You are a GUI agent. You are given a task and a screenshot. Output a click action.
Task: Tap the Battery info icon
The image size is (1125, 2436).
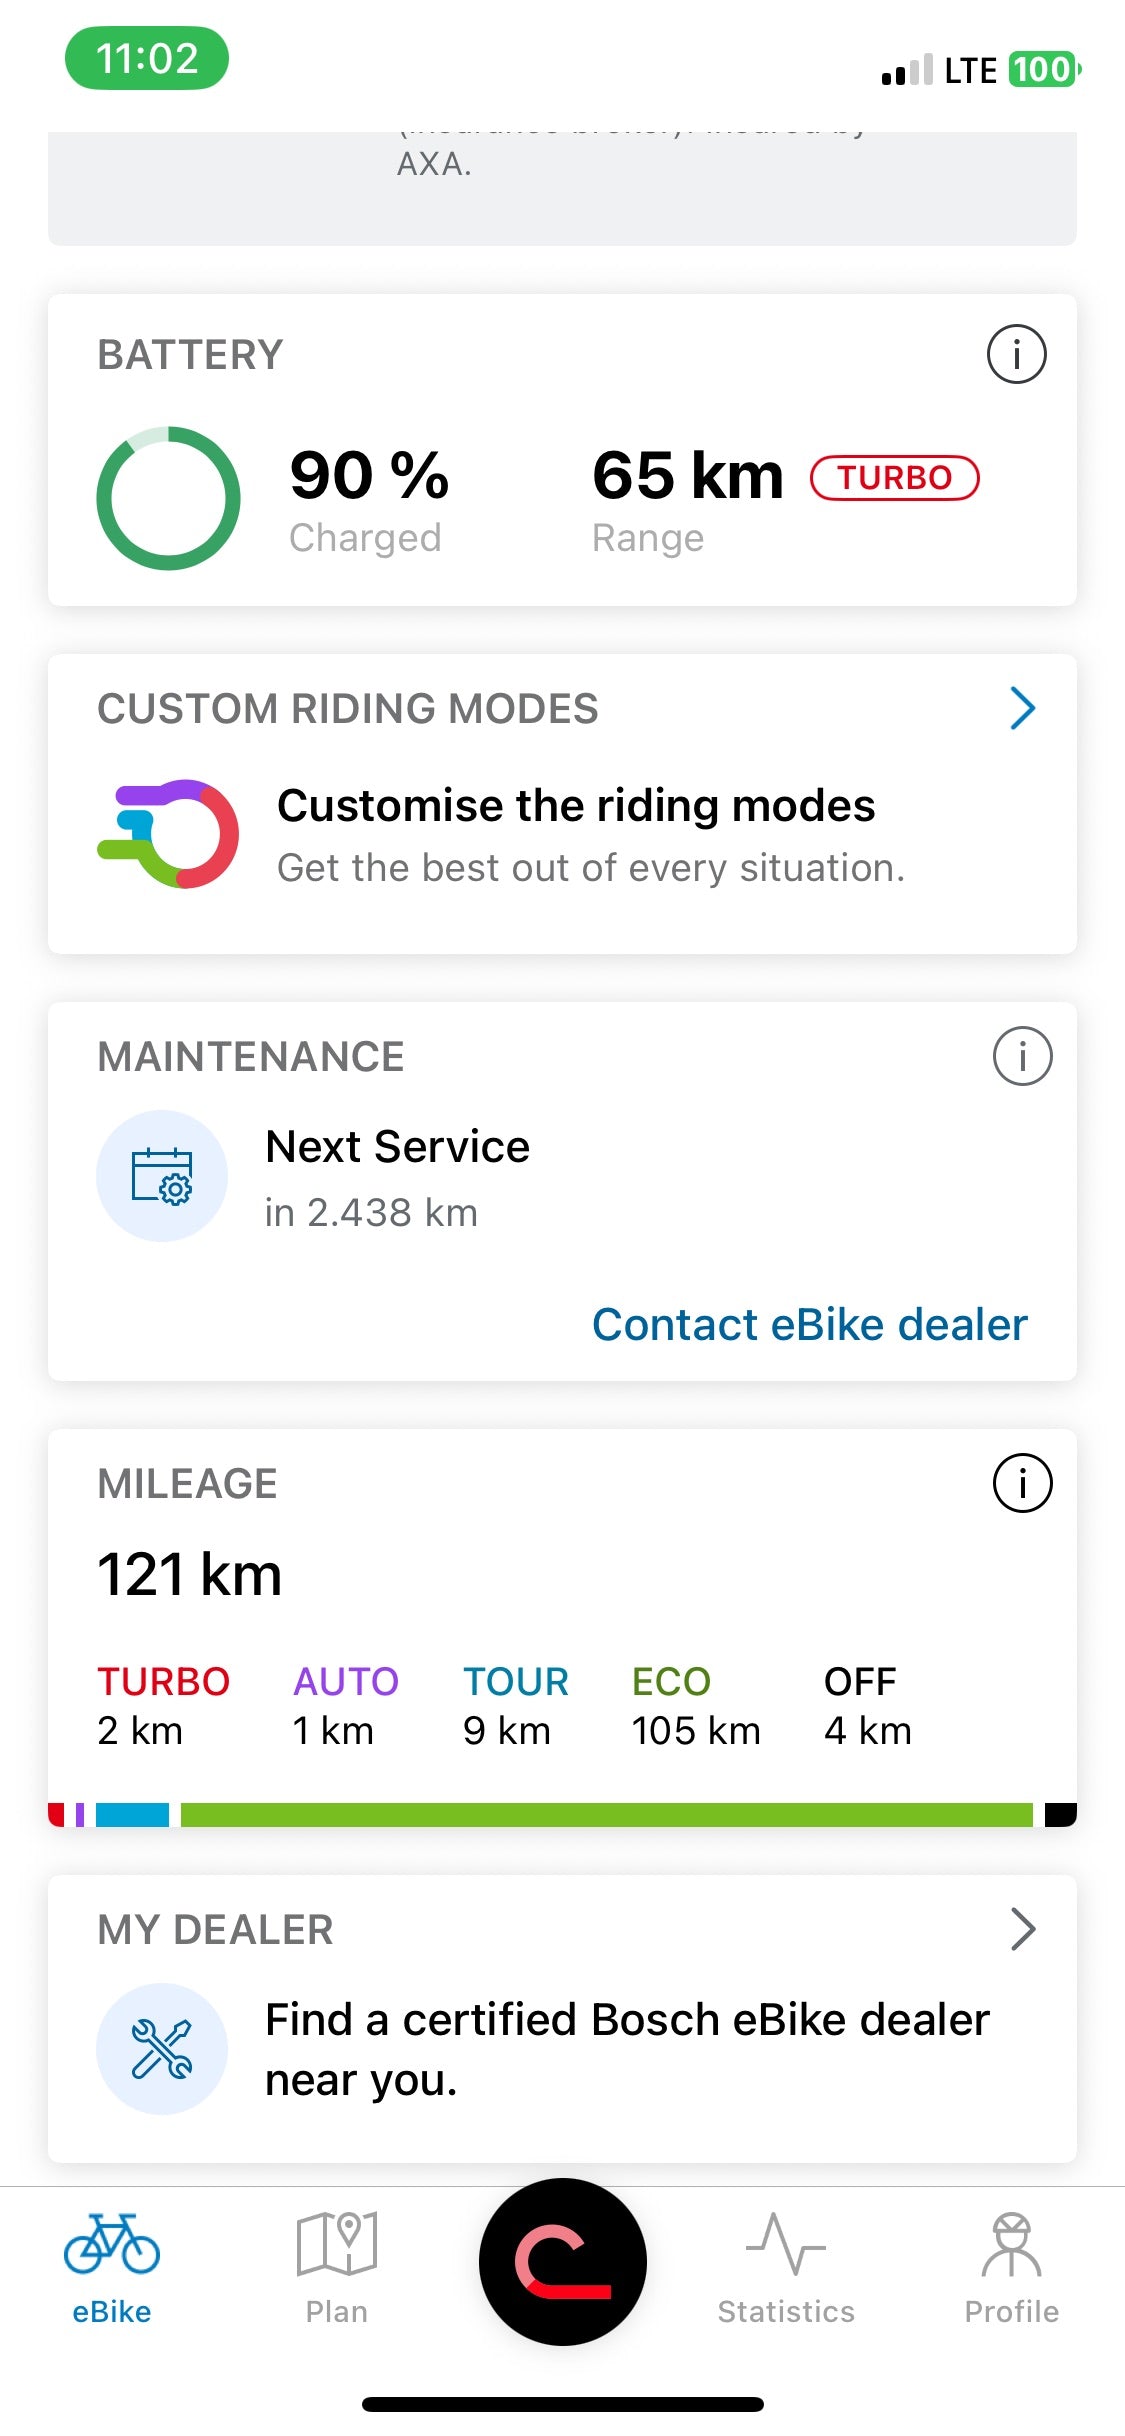pyautogui.click(x=1016, y=354)
